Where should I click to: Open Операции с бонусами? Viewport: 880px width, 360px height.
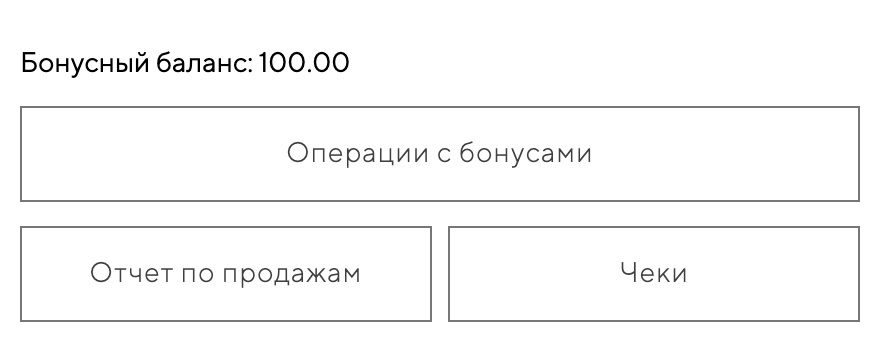439,153
